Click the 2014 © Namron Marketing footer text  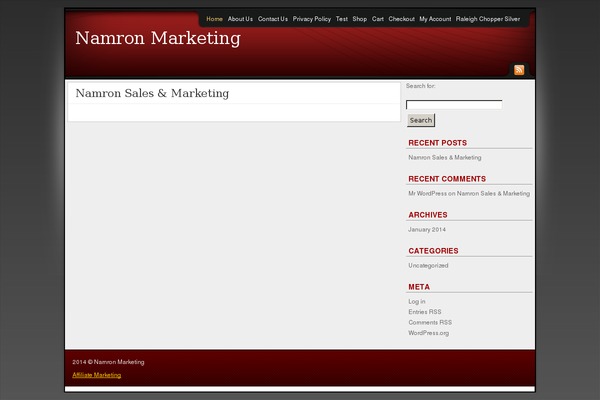(108, 362)
